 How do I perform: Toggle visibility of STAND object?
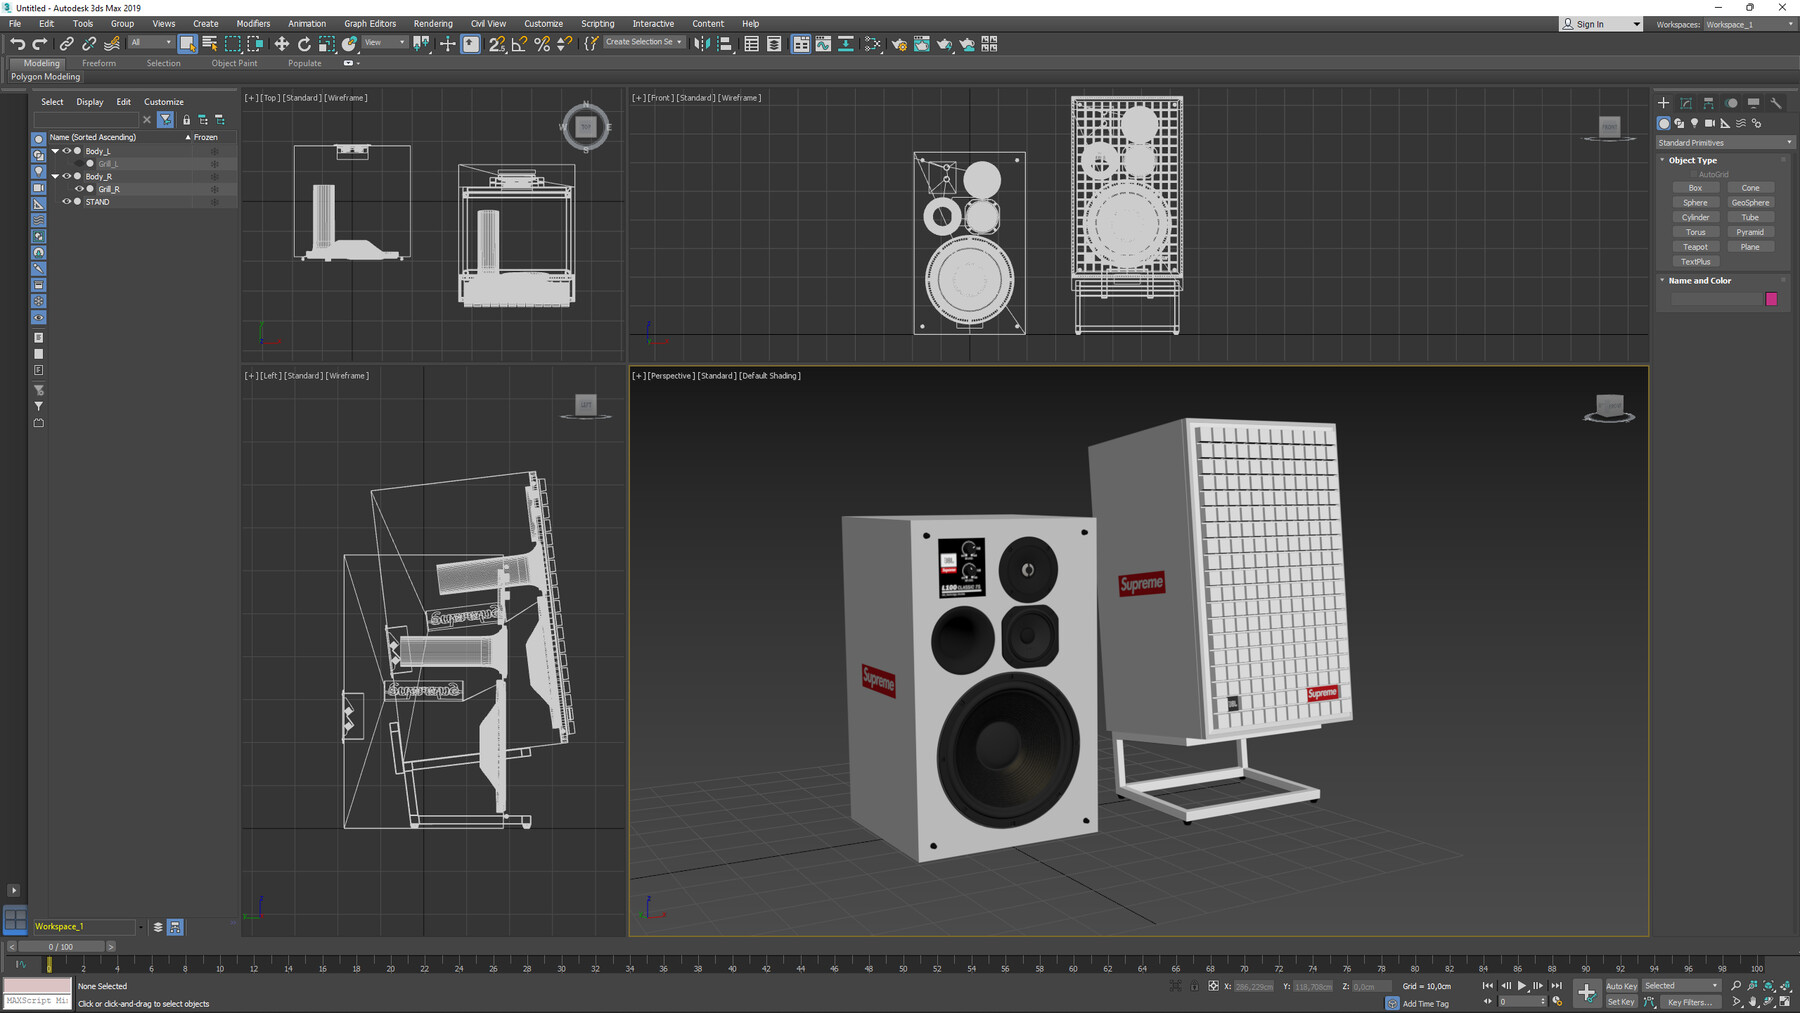pos(67,202)
